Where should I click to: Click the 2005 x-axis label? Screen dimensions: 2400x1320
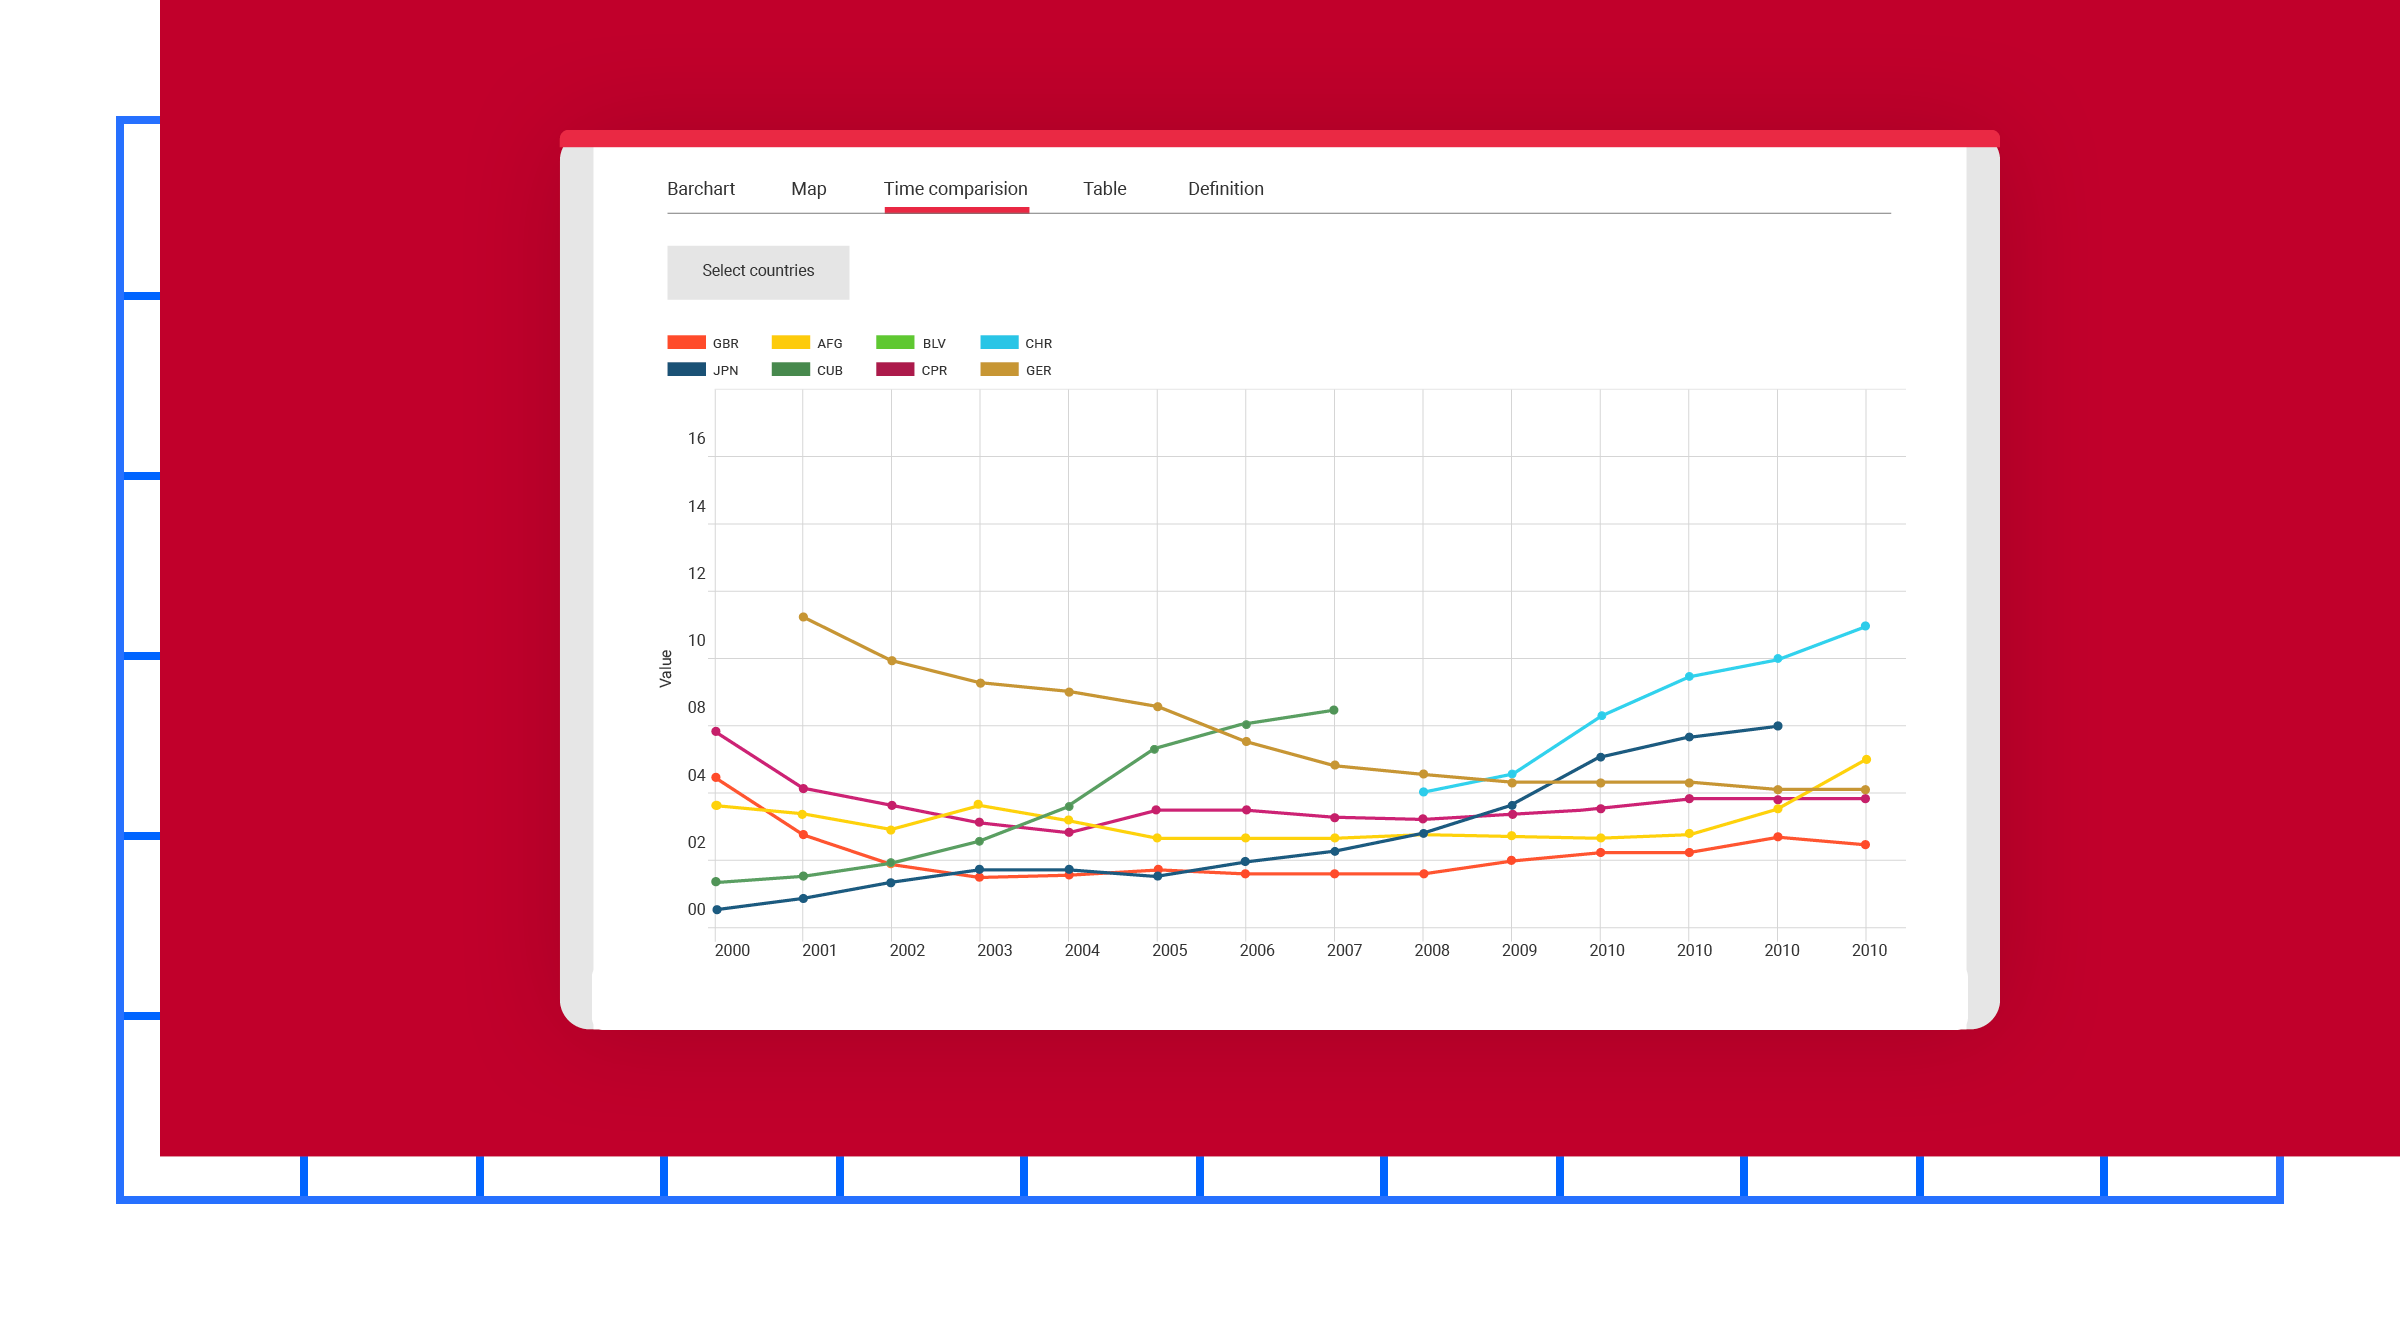coord(1169,950)
